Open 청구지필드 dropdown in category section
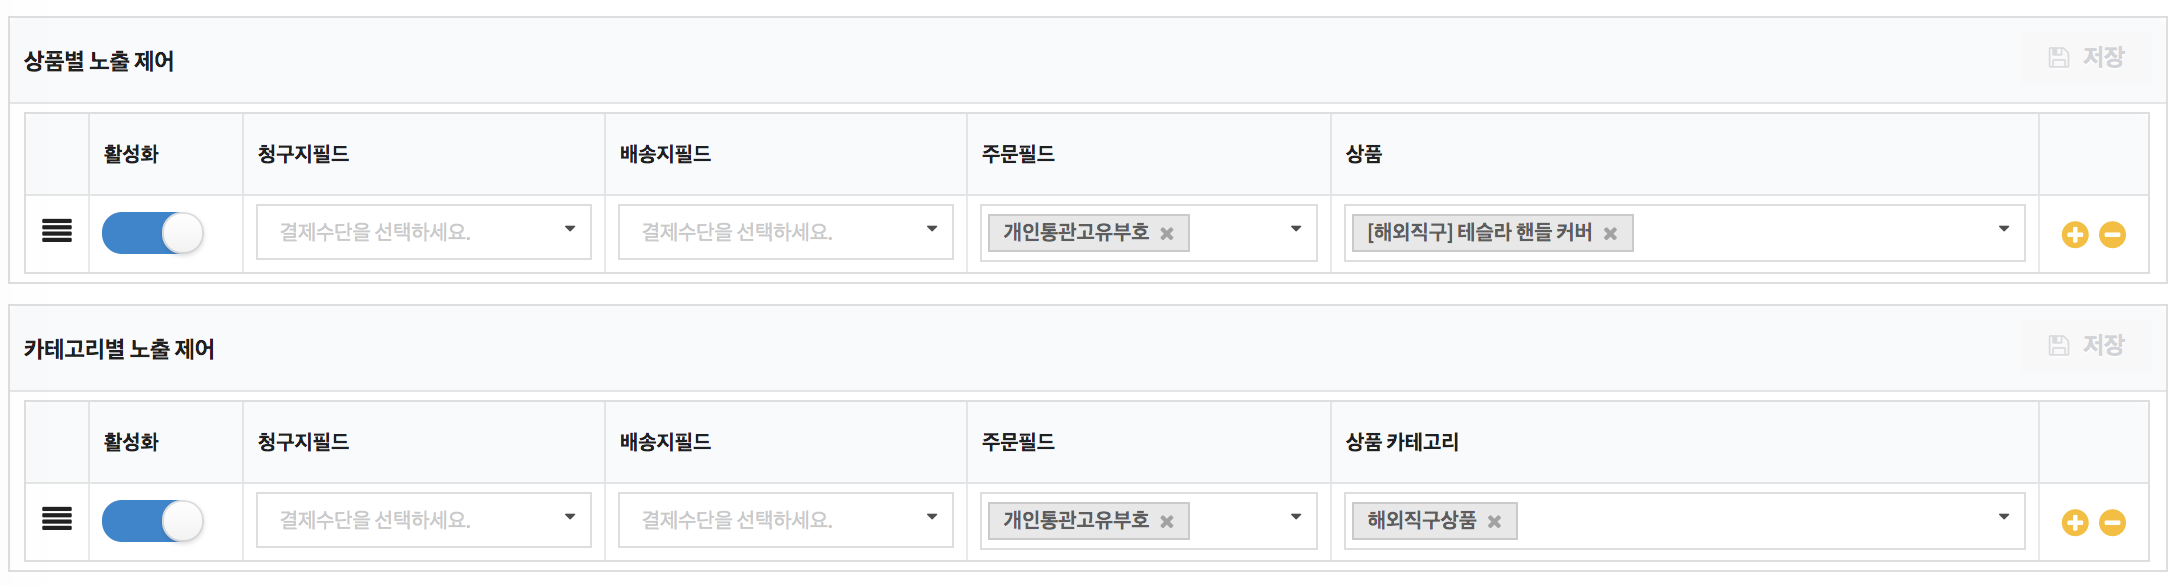Image resolution: width=2178 pixels, height=586 pixels. click(x=424, y=520)
